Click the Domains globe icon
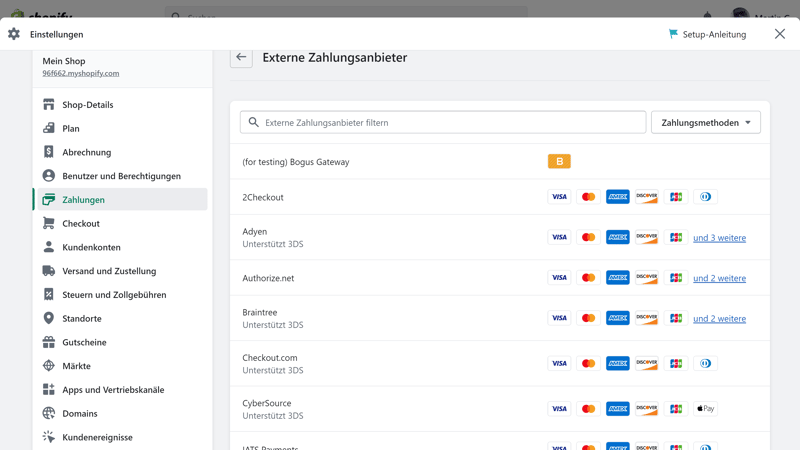 coord(49,413)
